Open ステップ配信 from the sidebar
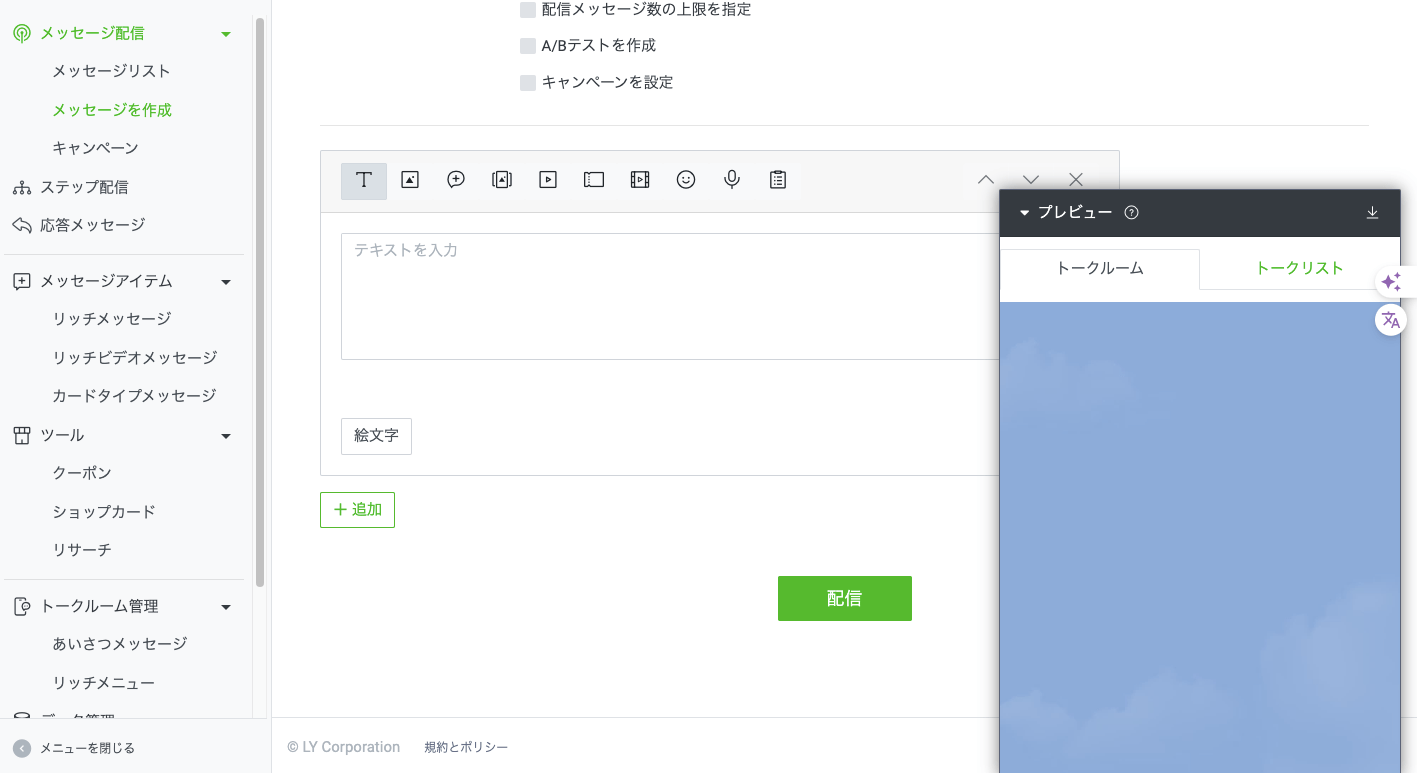Image resolution: width=1417 pixels, height=773 pixels. 84,187
